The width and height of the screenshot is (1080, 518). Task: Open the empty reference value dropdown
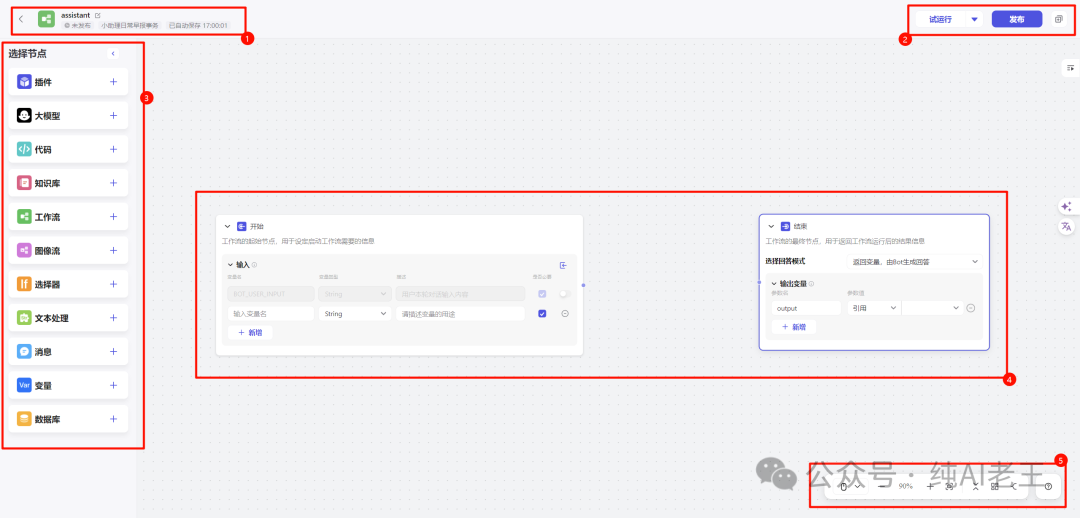coord(932,308)
